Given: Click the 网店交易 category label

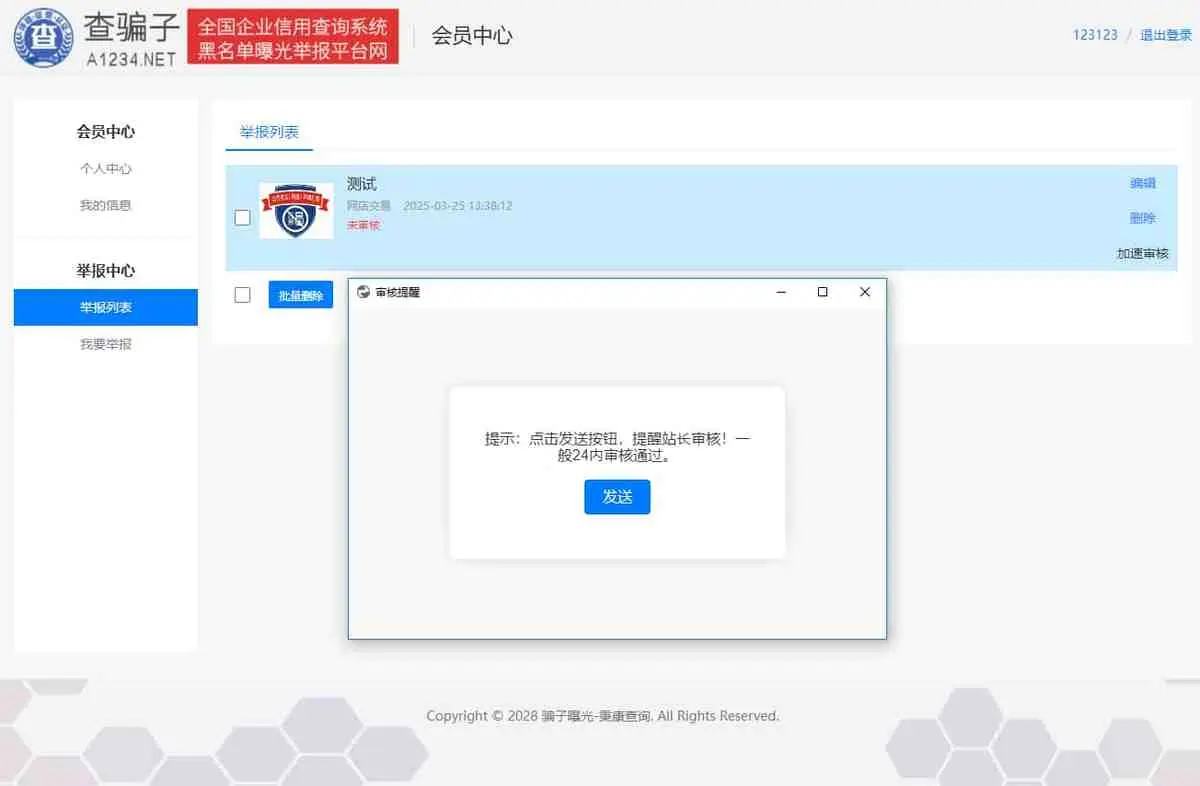Looking at the screenshot, I should tap(369, 206).
